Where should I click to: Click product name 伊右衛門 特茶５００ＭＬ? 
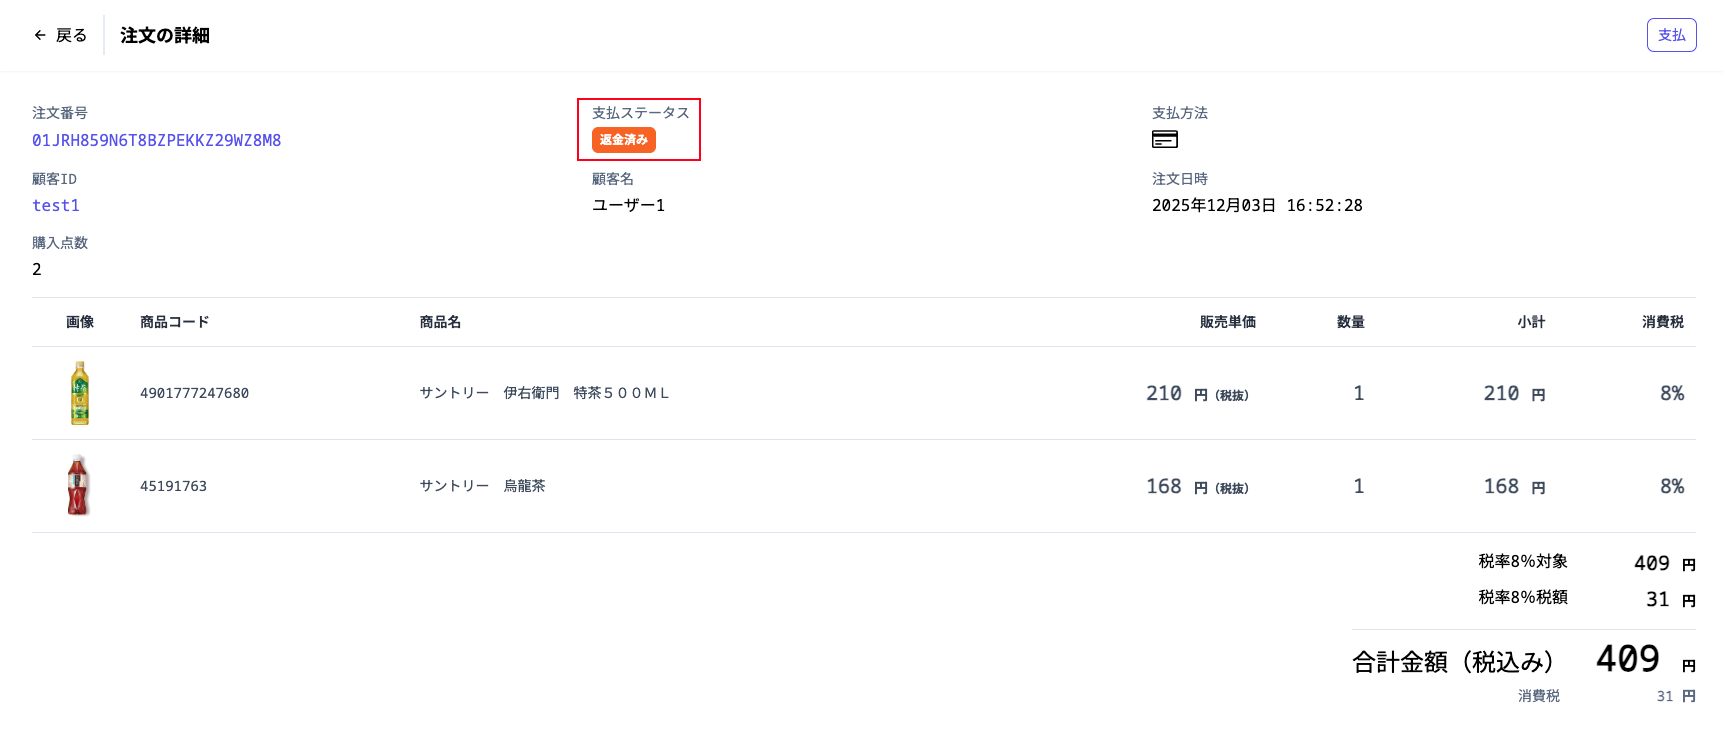pyautogui.click(x=586, y=393)
